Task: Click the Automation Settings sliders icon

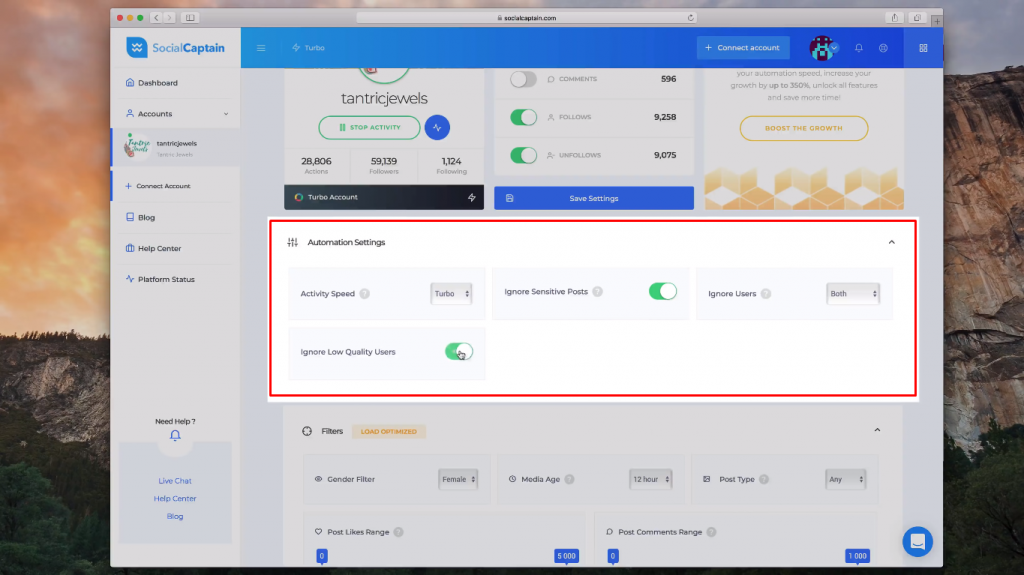Action: pyautogui.click(x=293, y=242)
